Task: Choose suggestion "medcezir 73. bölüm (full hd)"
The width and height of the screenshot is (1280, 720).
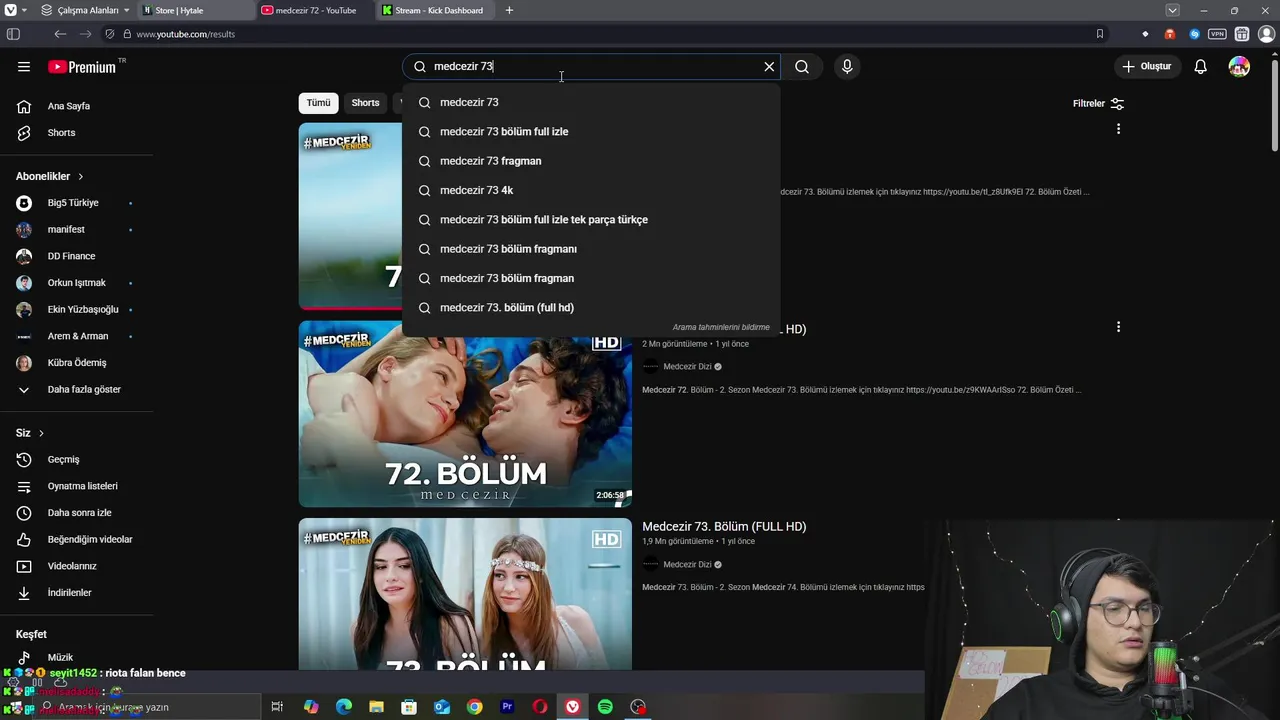Action: pyautogui.click(x=590, y=308)
